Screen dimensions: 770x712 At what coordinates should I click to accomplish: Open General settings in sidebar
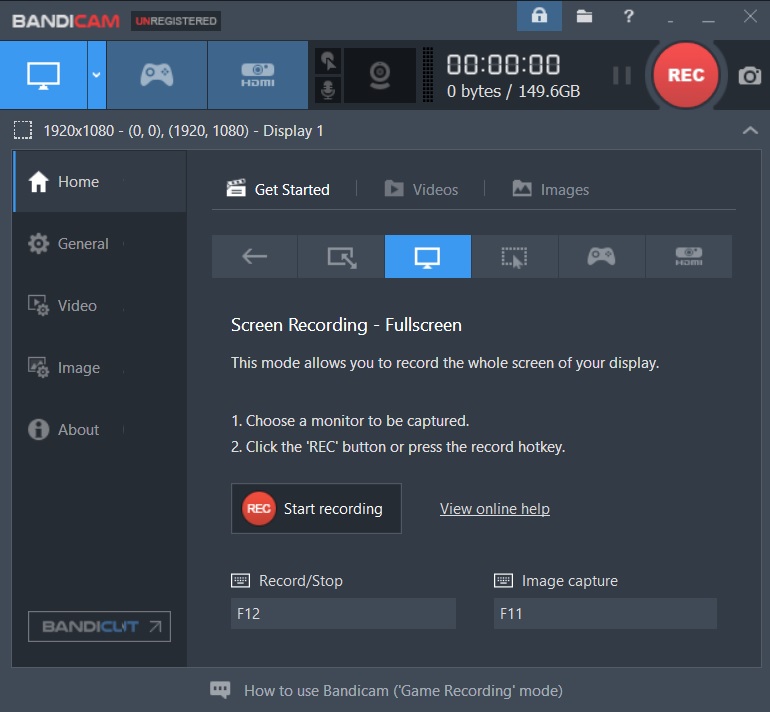(99, 244)
